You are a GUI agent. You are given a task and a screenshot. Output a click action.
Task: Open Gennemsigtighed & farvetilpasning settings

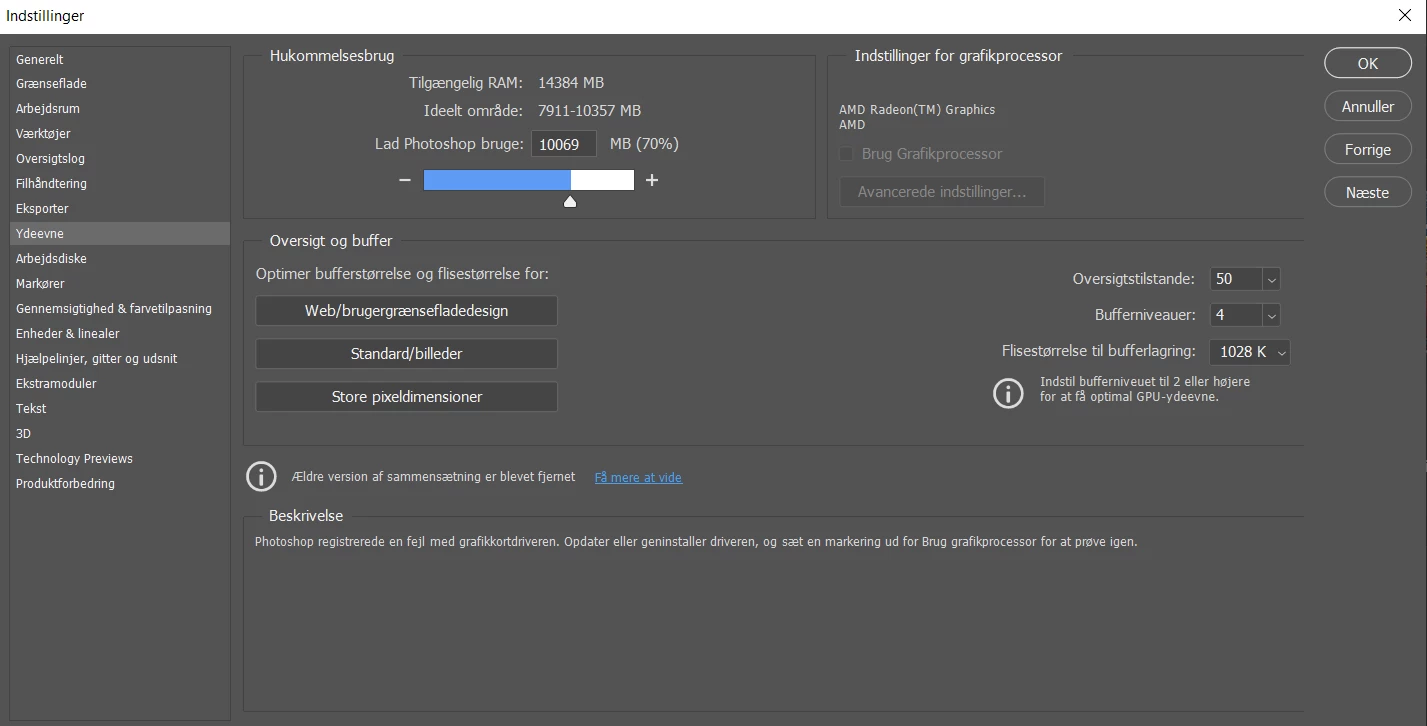[120, 309]
